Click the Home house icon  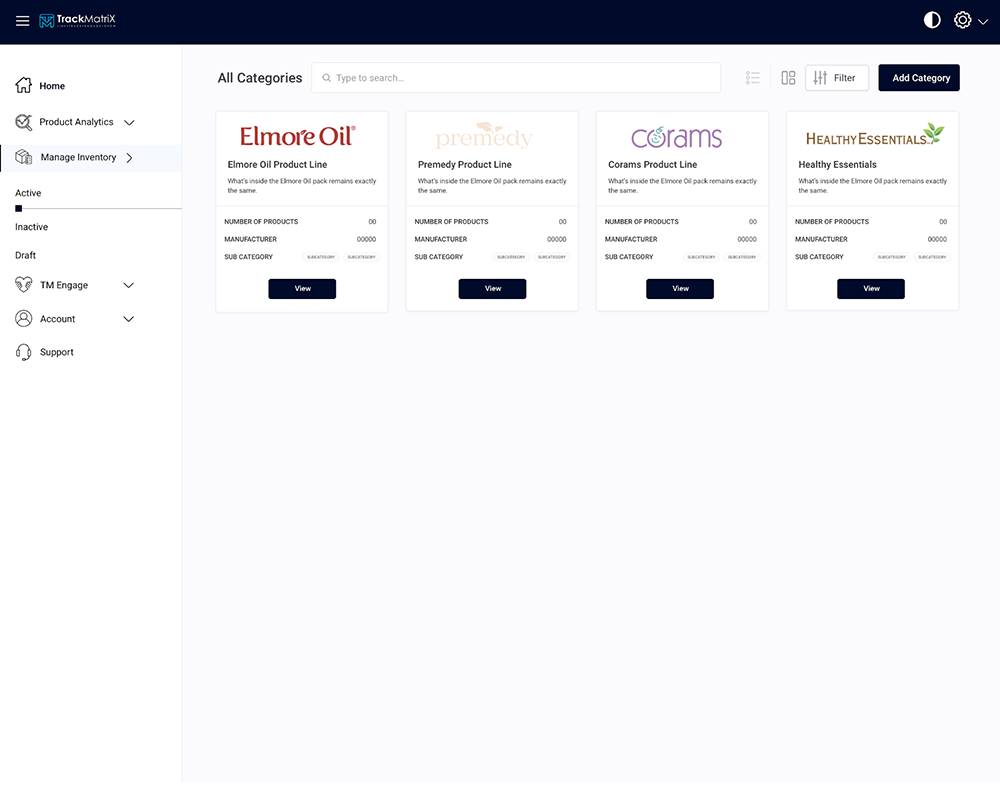coord(24,85)
